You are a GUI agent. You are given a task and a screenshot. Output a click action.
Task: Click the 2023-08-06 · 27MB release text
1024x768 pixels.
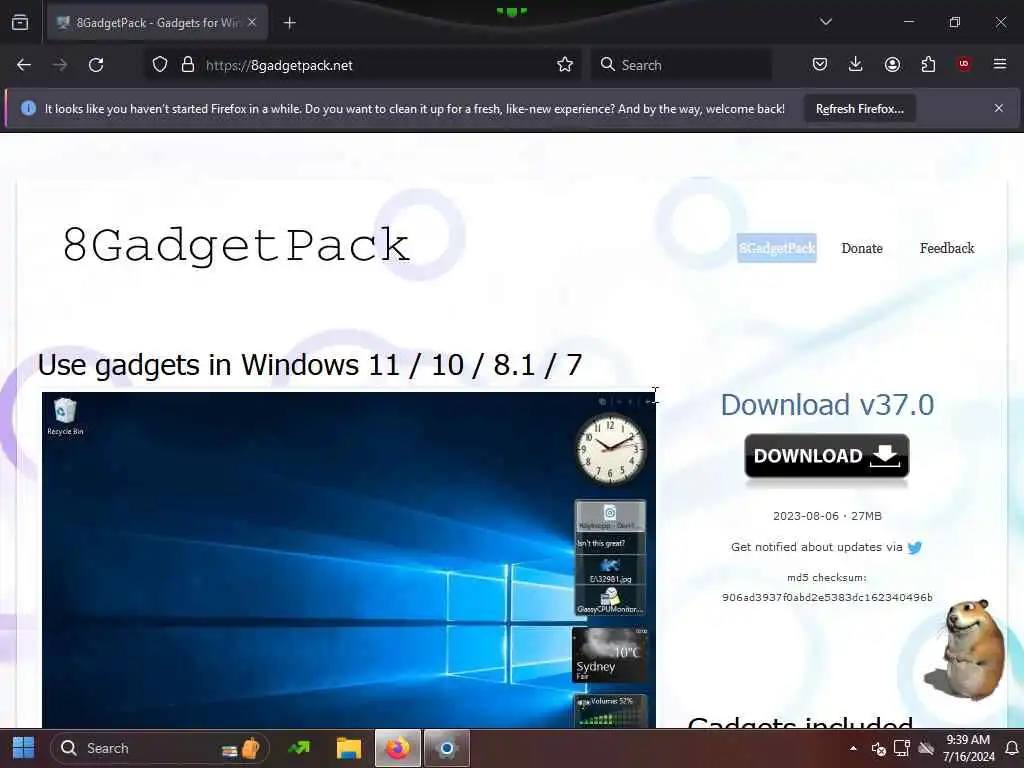point(827,516)
